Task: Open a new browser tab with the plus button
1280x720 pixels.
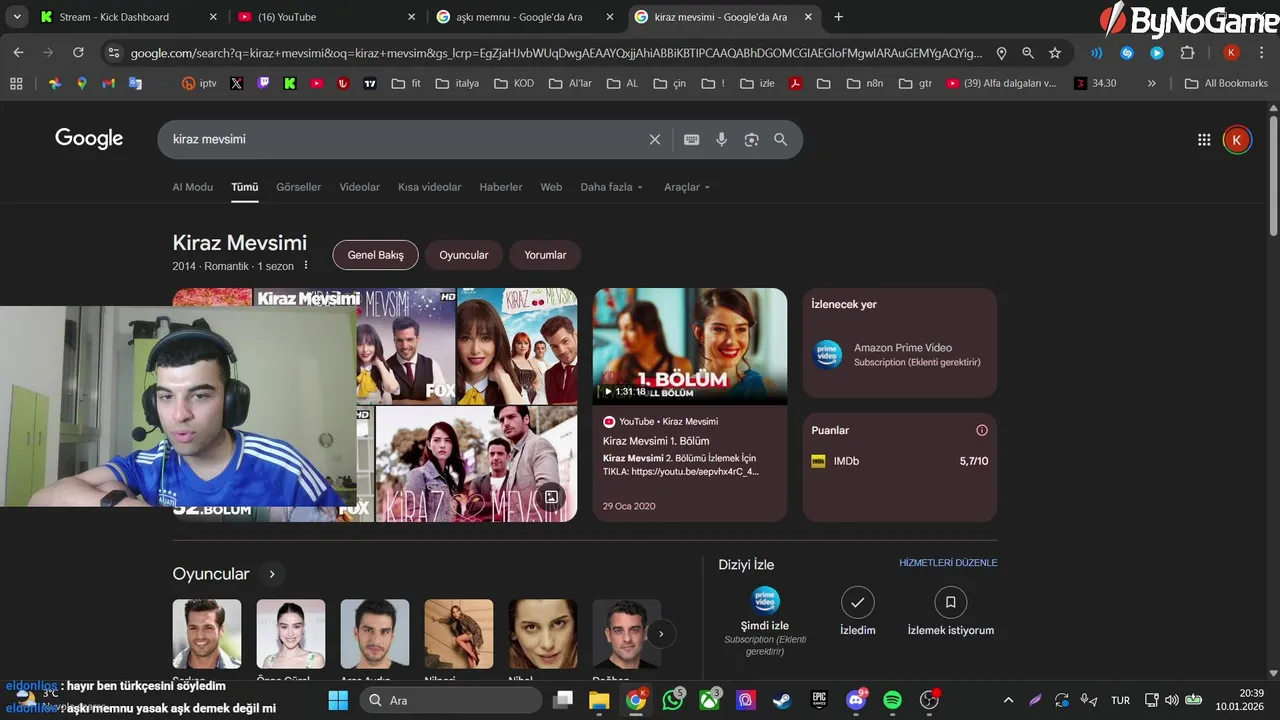Action: [838, 17]
